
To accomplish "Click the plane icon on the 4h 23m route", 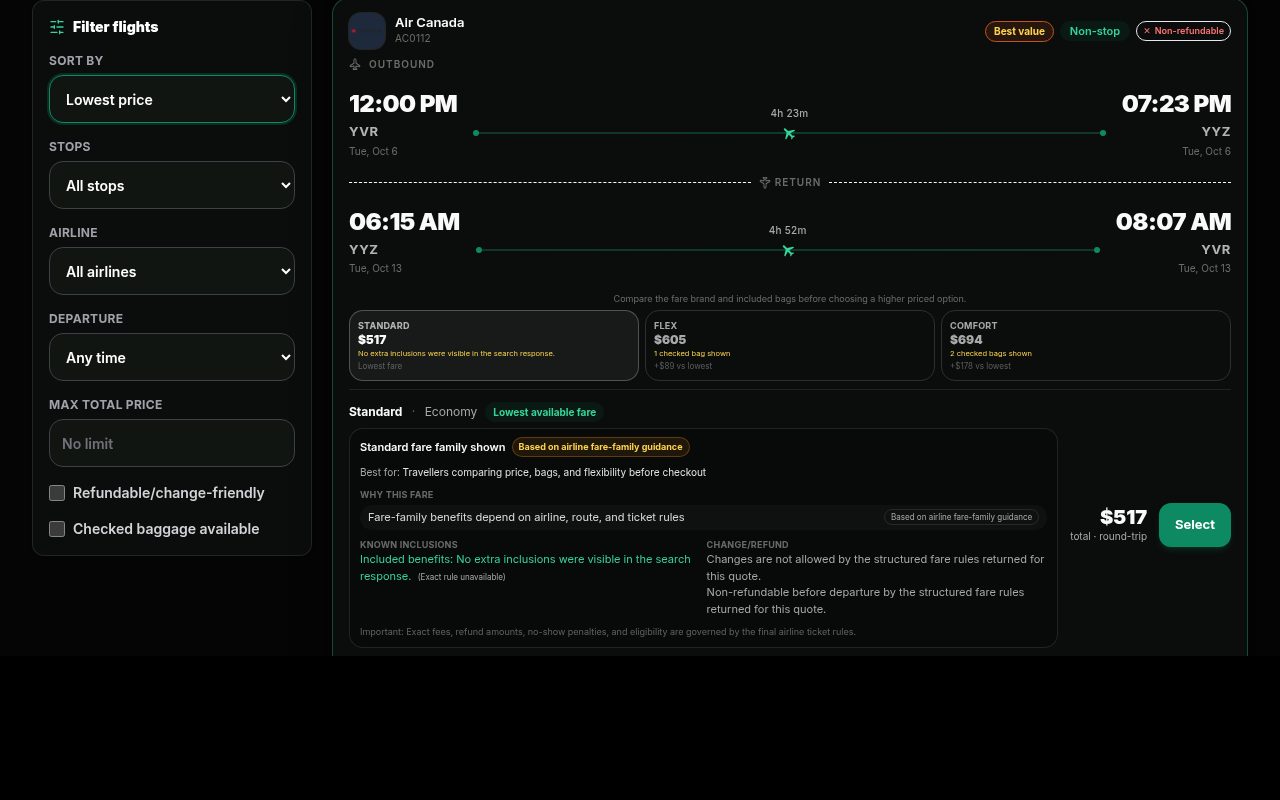I will coord(789,133).
